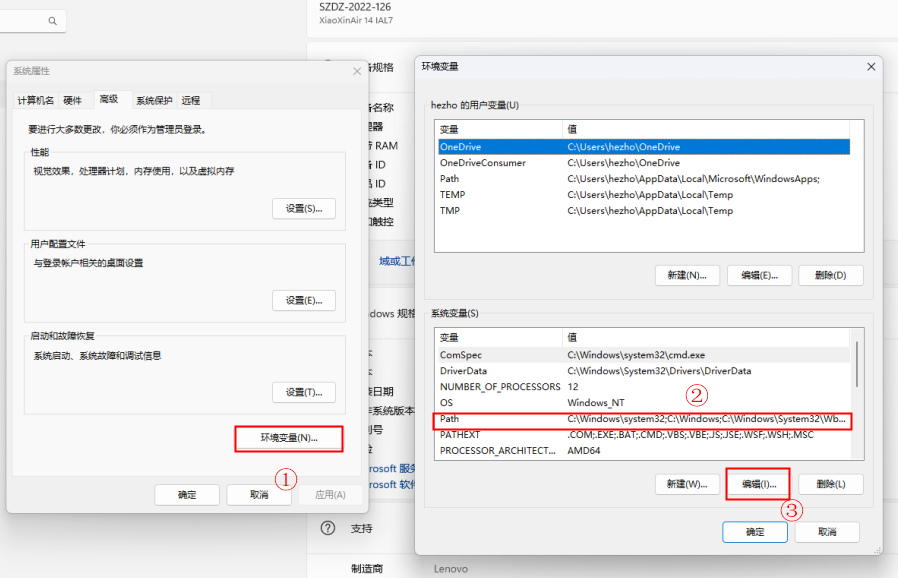Click the help question-mark icon beside 支持
The height and width of the screenshot is (578, 898).
(x=328, y=528)
